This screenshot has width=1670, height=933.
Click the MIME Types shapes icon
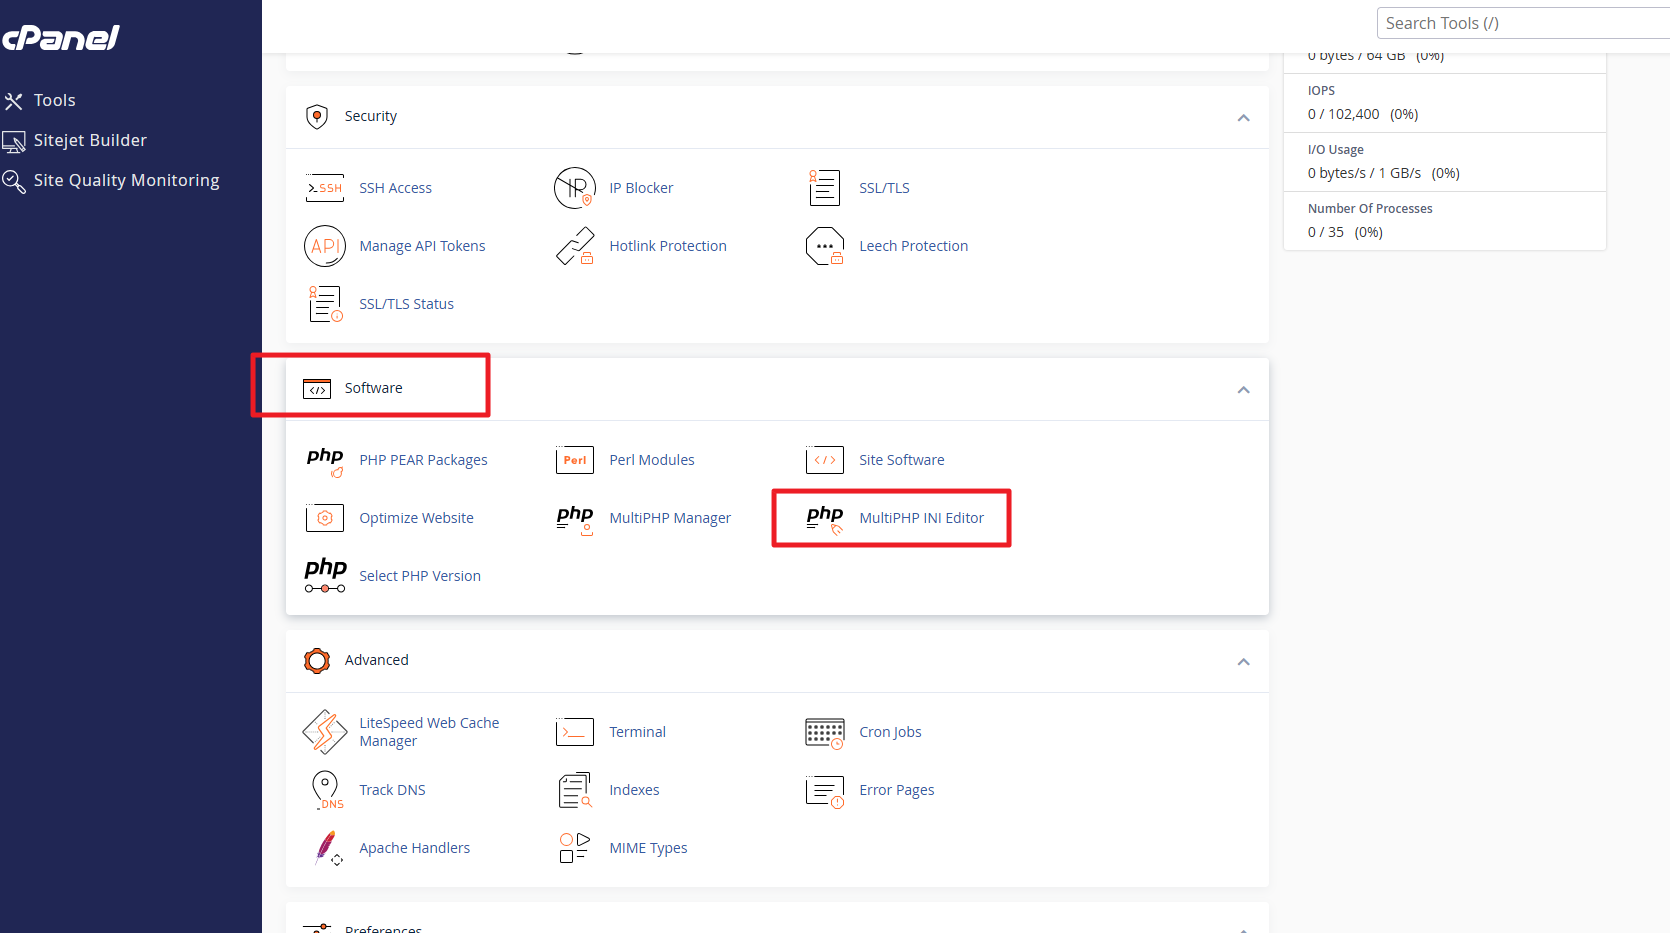click(575, 848)
